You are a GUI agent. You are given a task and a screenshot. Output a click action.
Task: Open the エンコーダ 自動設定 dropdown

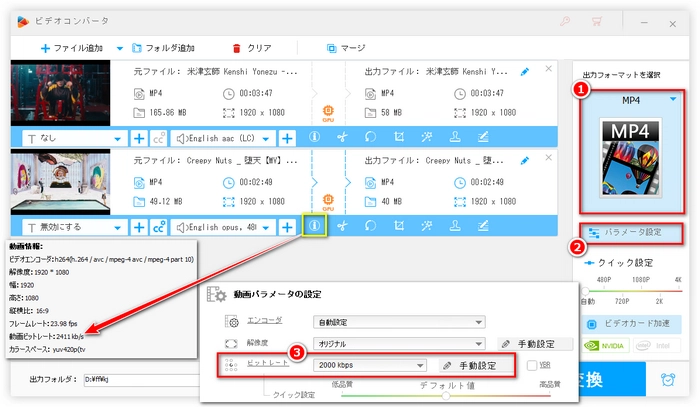pyautogui.click(x=479, y=322)
